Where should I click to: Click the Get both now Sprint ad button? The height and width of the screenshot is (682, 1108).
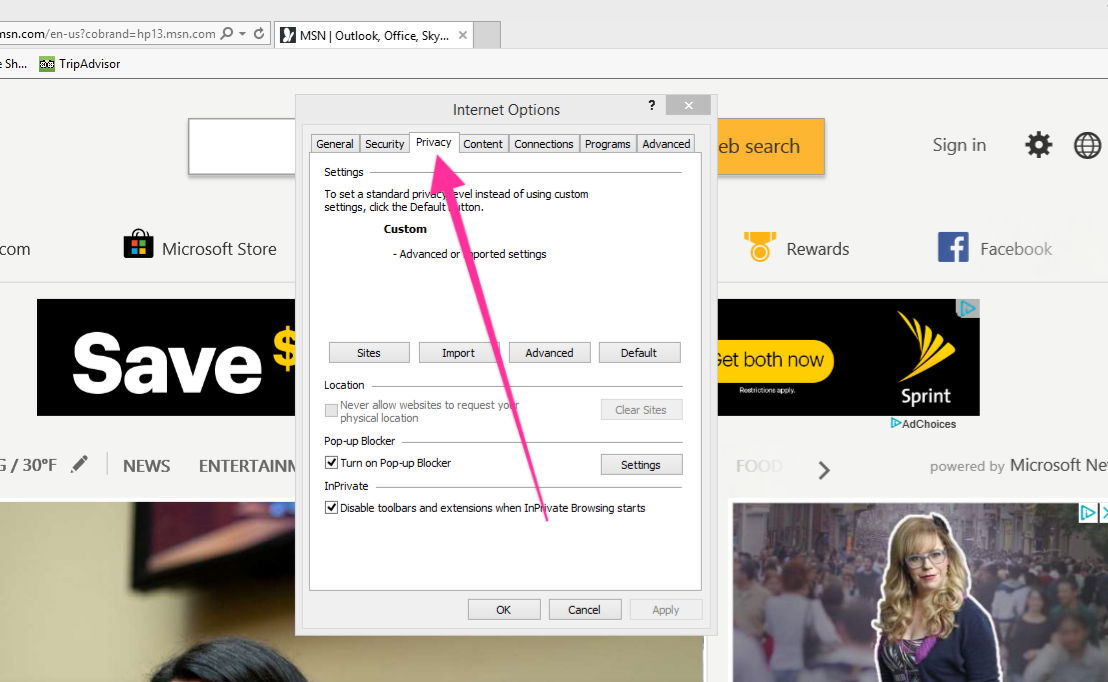(774, 360)
